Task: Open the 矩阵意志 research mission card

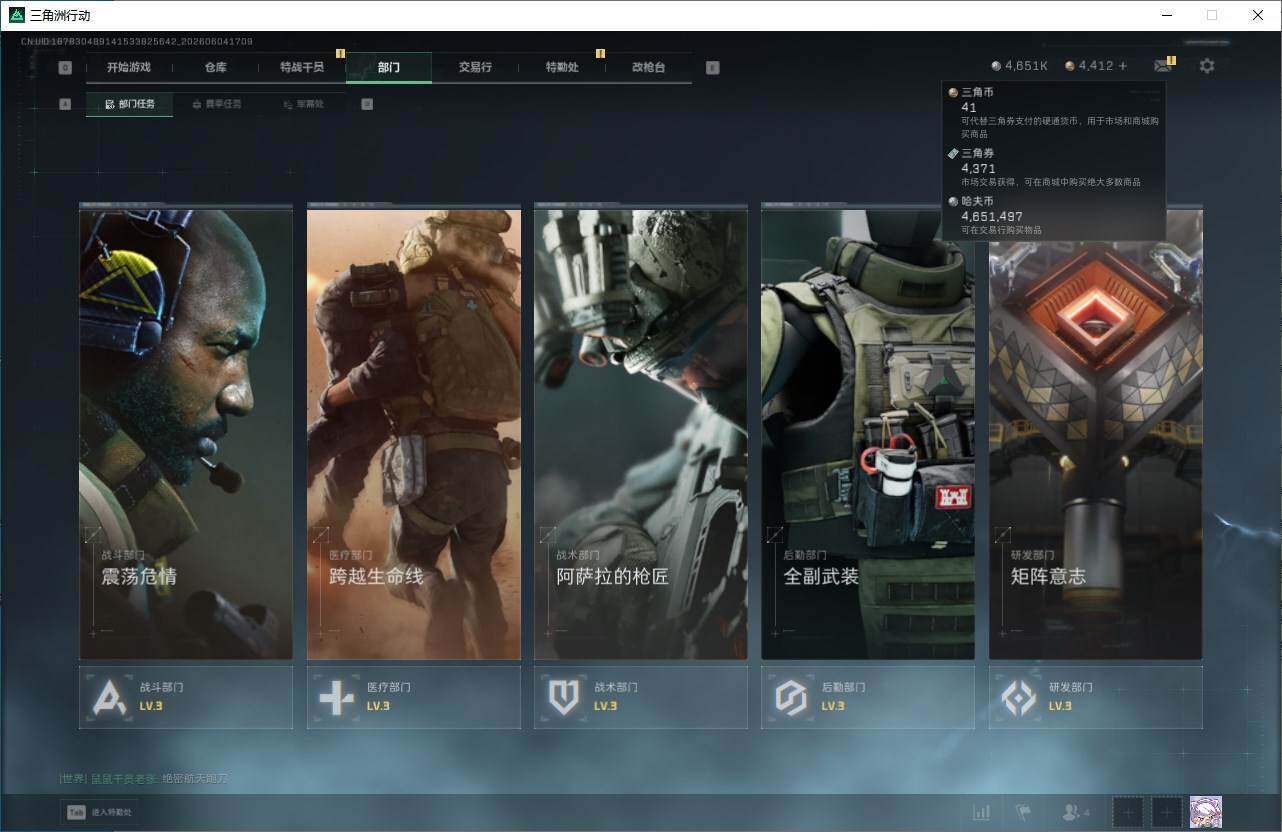Action: coord(1095,434)
